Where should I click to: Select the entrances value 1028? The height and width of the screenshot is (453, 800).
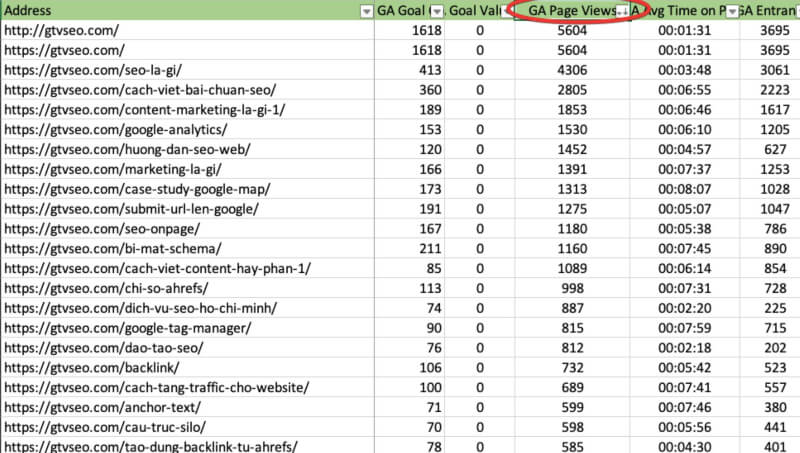point(770,189)
